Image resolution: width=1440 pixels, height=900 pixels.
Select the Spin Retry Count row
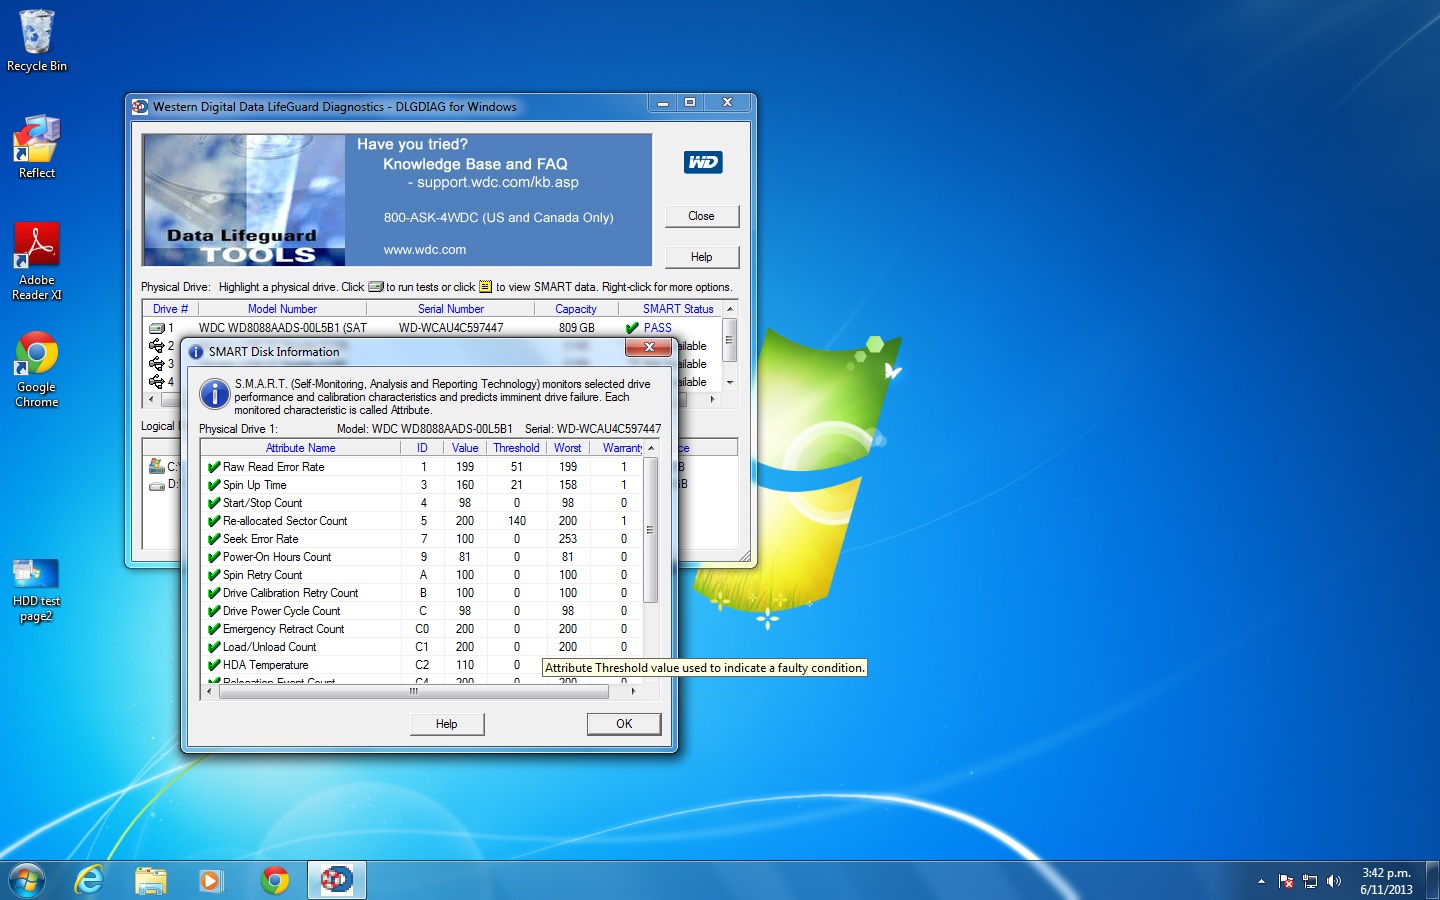422,575
